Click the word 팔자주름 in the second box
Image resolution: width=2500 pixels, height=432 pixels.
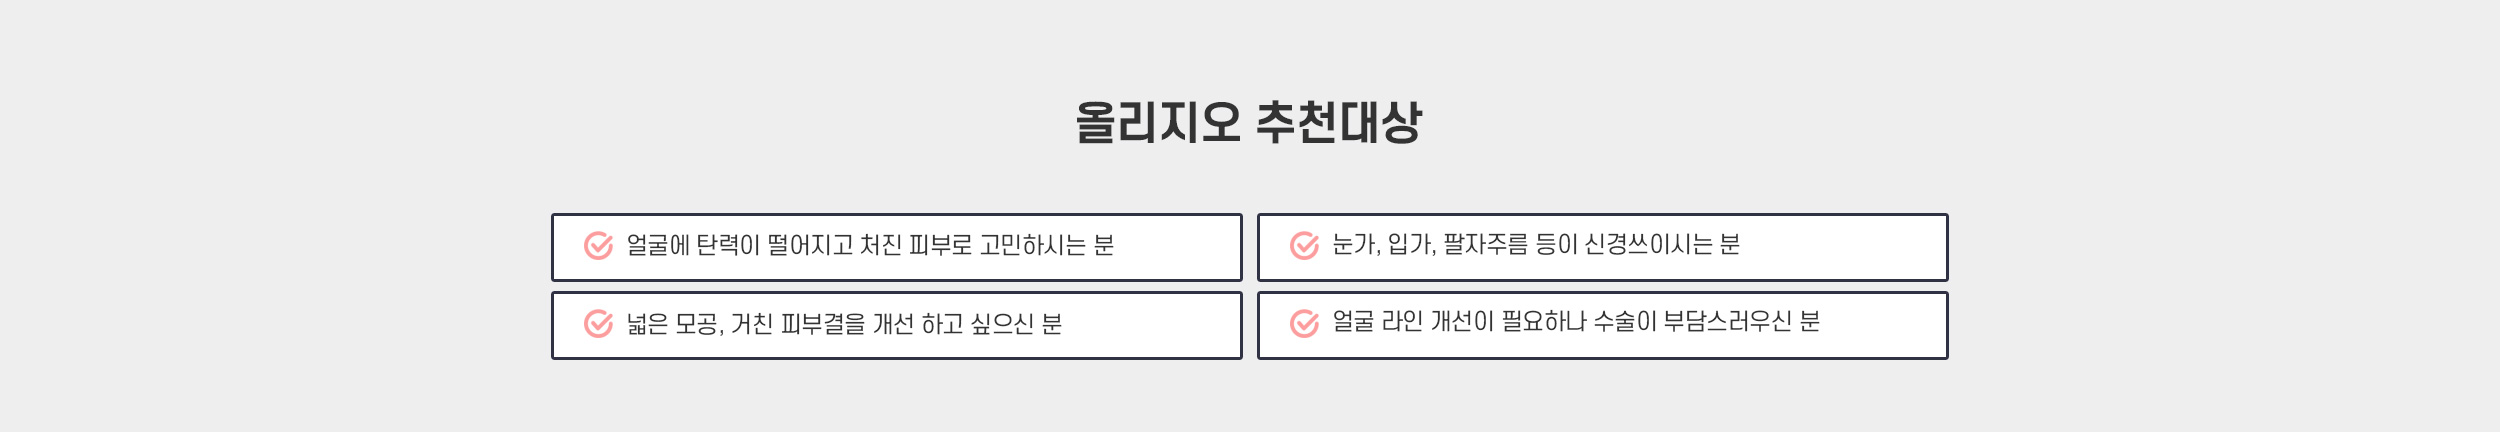(1486, 244)
